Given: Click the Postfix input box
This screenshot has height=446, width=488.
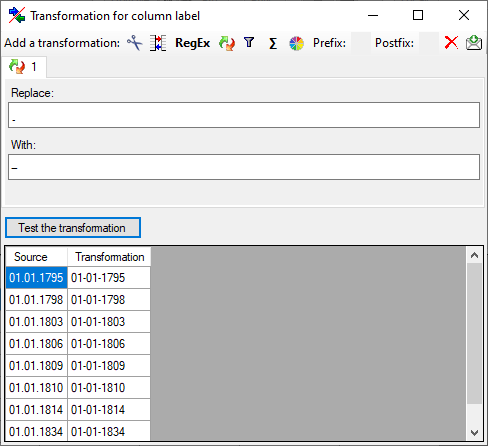Looking at the screenshot, I should tap(429, 43).
